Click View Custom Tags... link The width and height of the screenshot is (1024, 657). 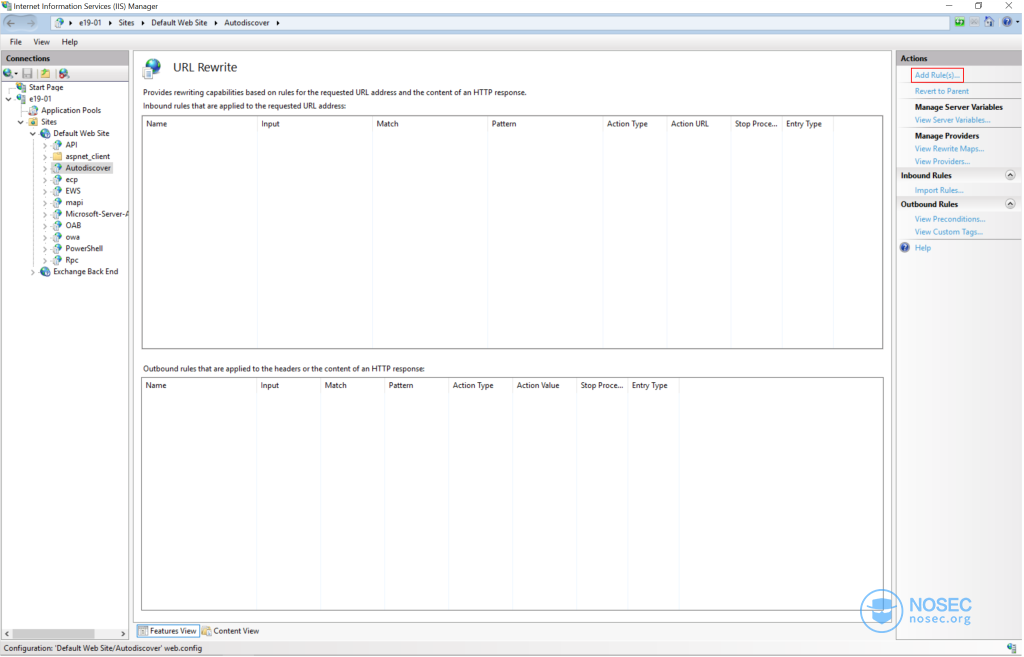[x=949, y=232]
